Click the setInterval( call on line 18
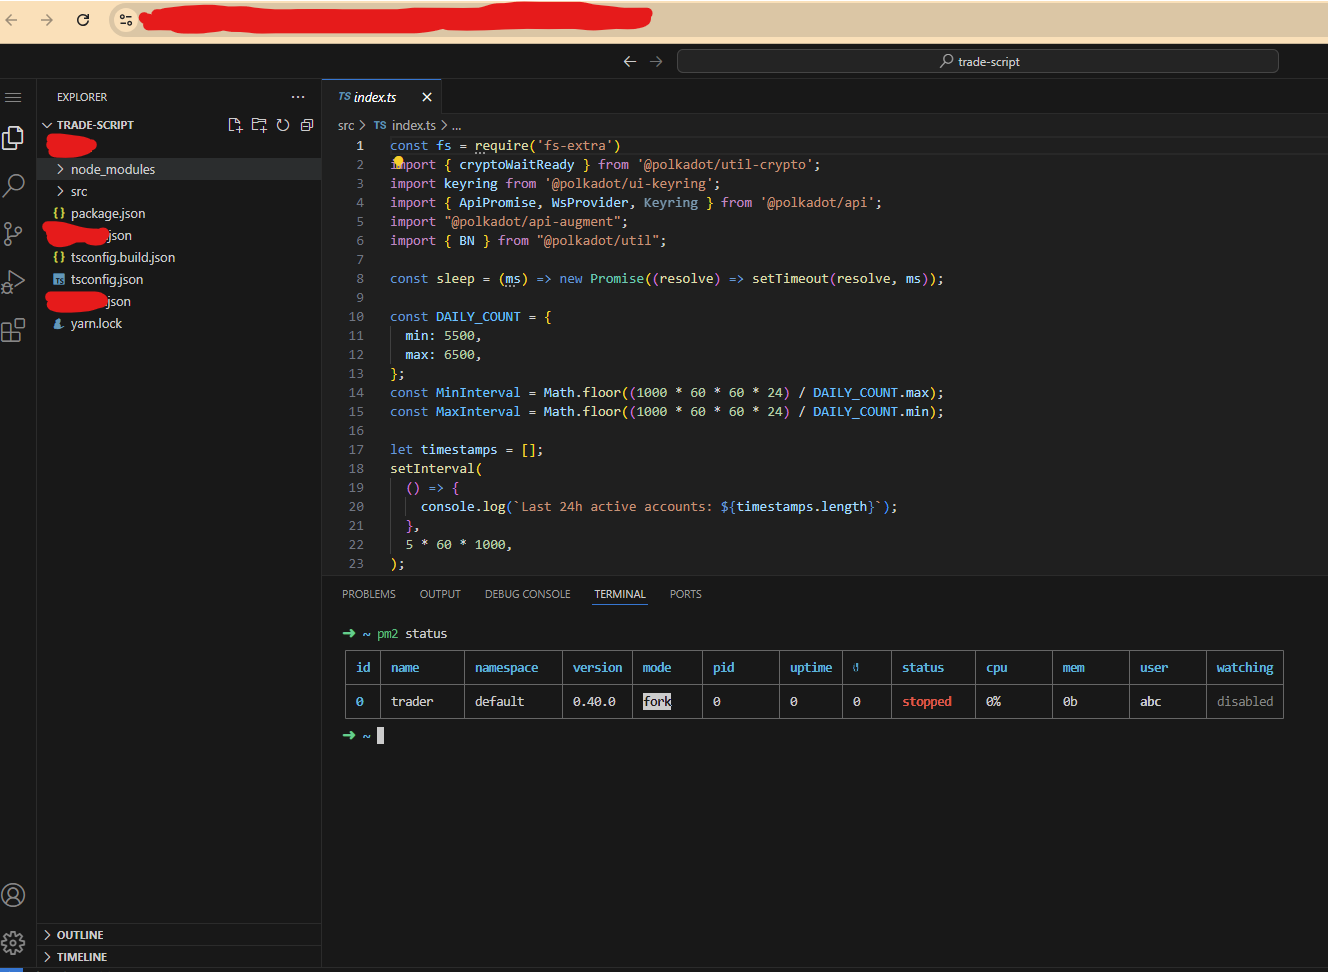 436,468
